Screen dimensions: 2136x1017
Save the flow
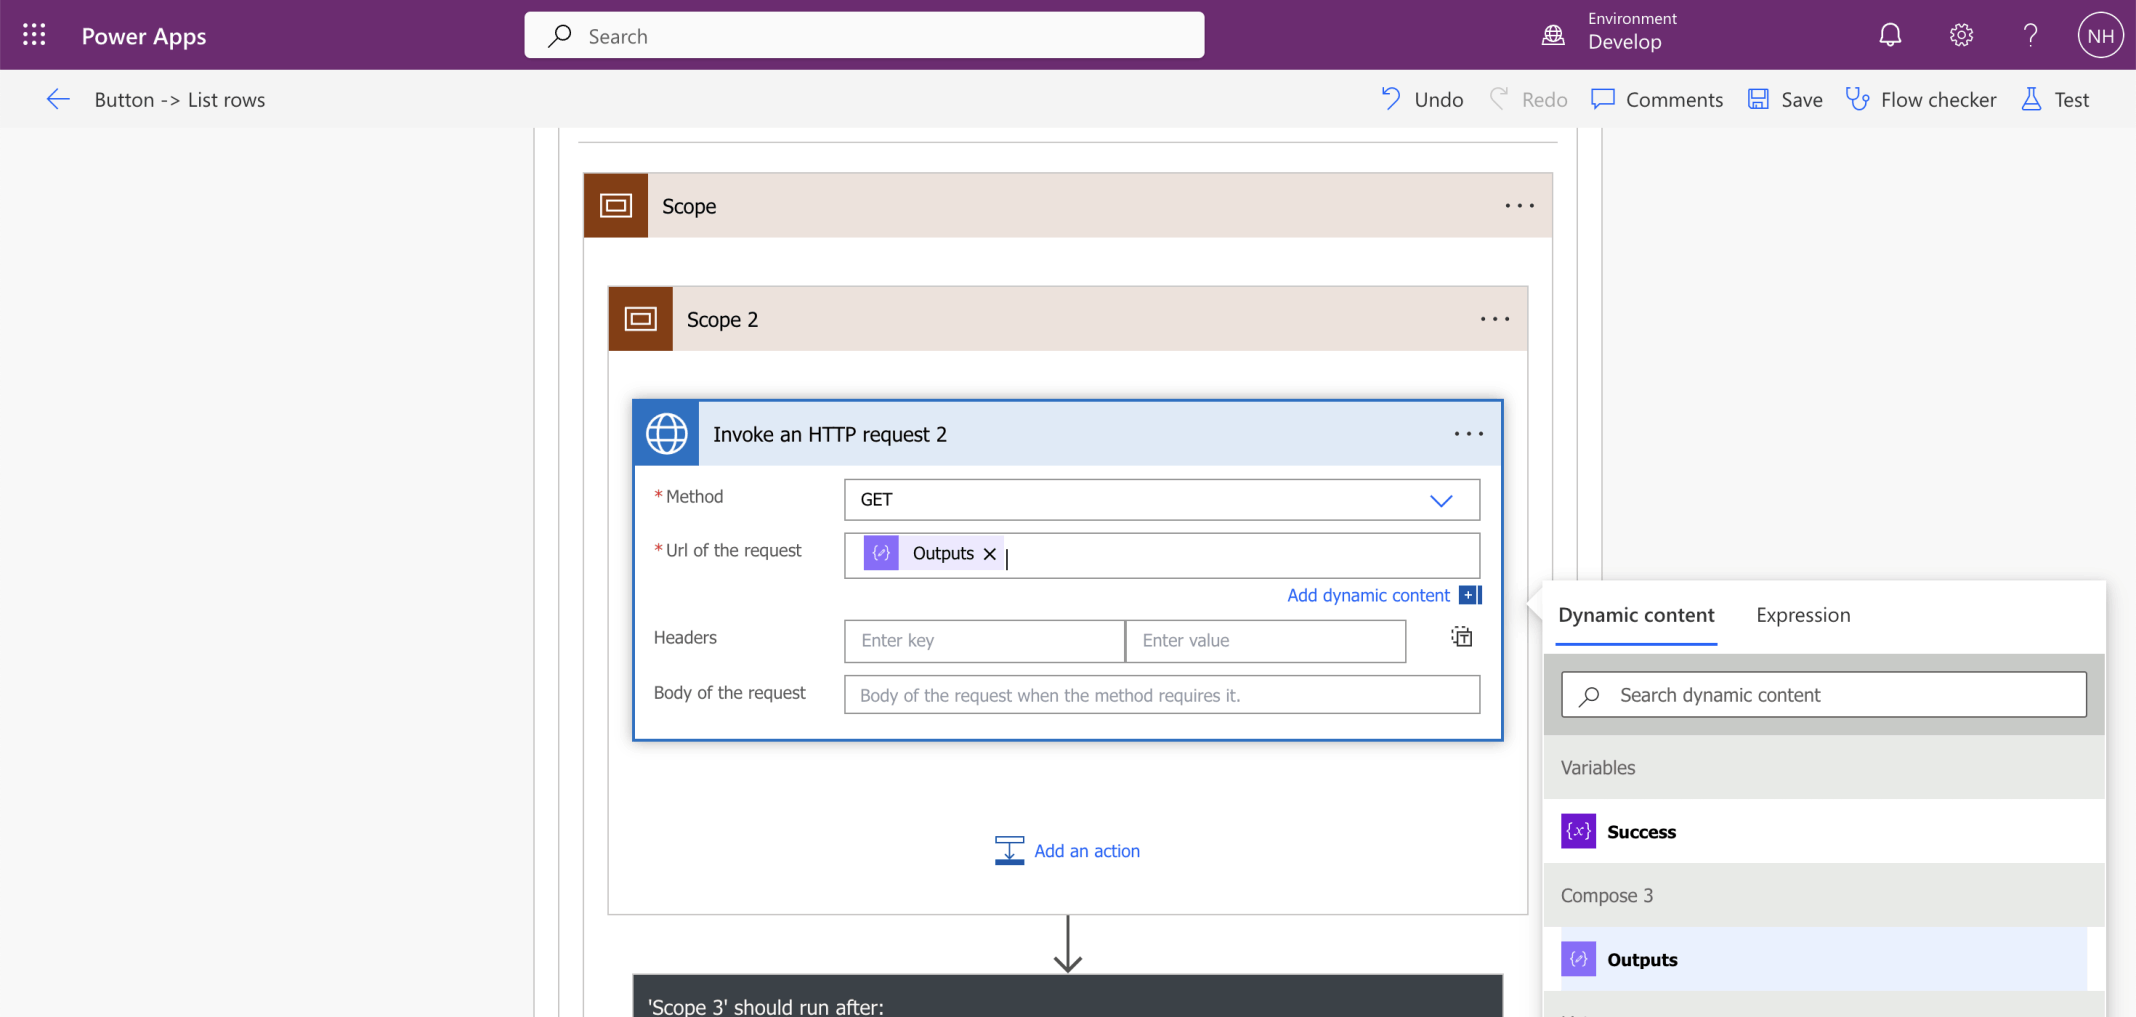tap(1785, 99)
